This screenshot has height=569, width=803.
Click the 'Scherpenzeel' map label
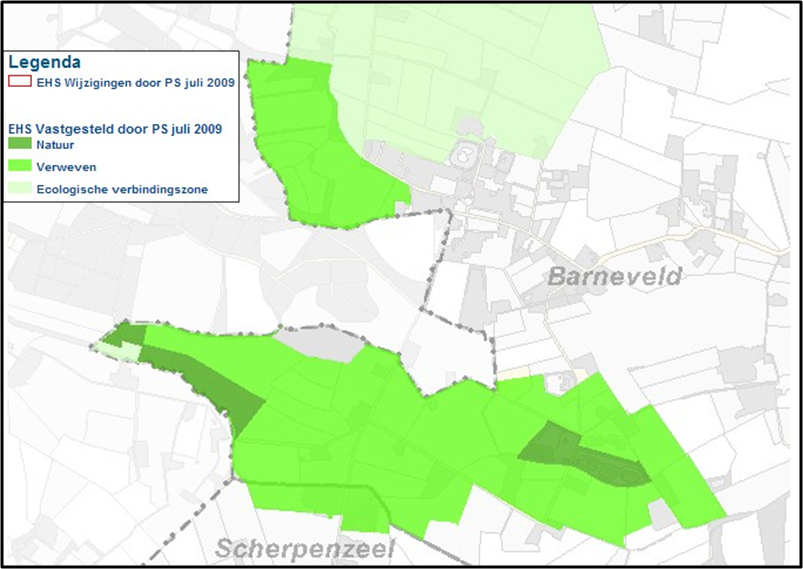[x=305, y=549]
